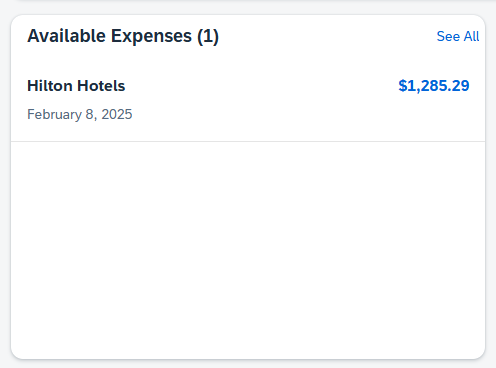View all available expenses via See All
496x368 pixels.
tap(458, 36)
